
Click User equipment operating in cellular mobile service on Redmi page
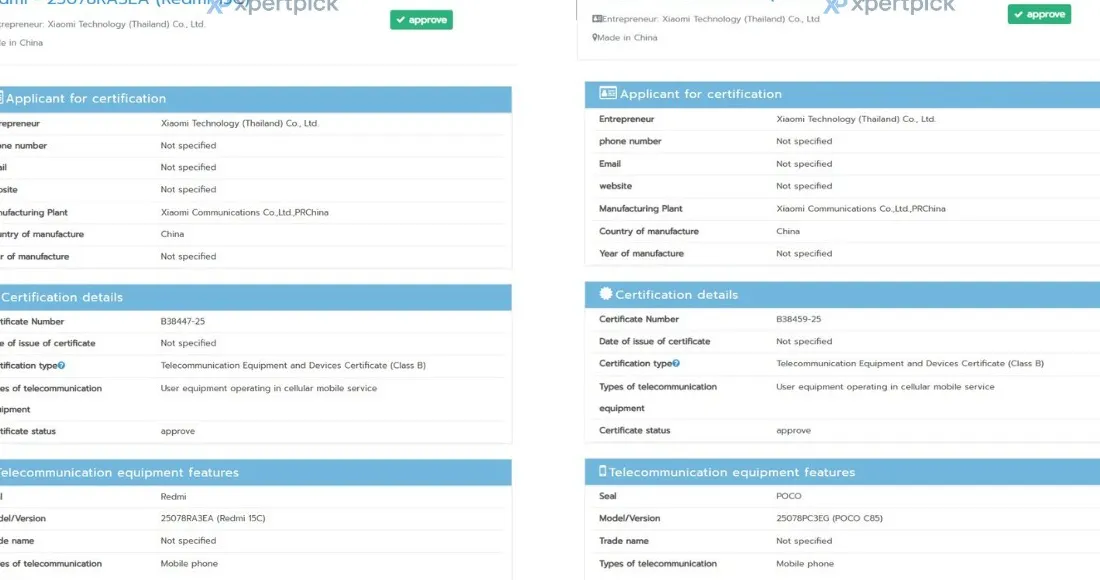click(x=269, y=388)
